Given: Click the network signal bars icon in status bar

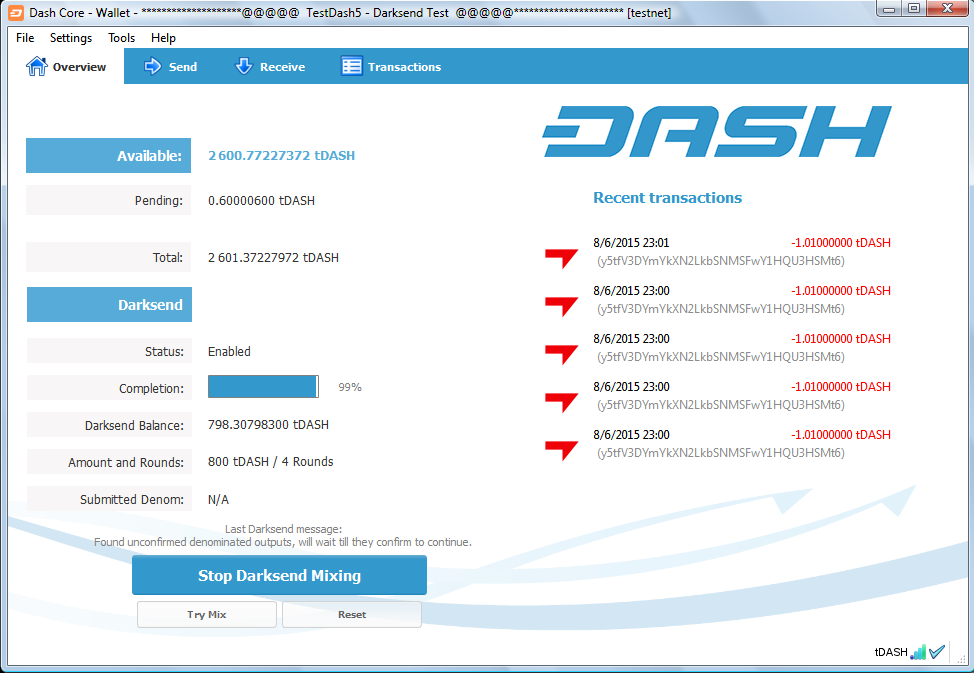Looking at the screenshot, I should pyautogui.click(x=917, y=652).
